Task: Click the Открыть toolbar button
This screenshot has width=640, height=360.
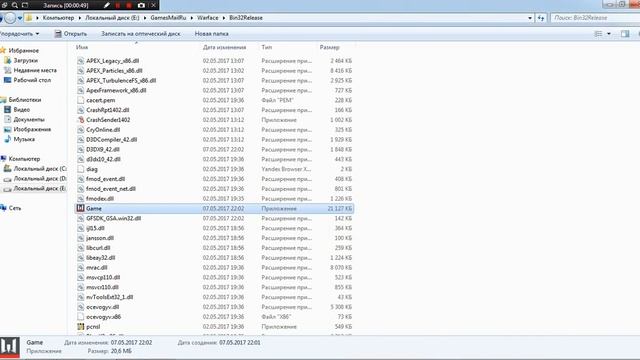Action: [x=71, y=33]
